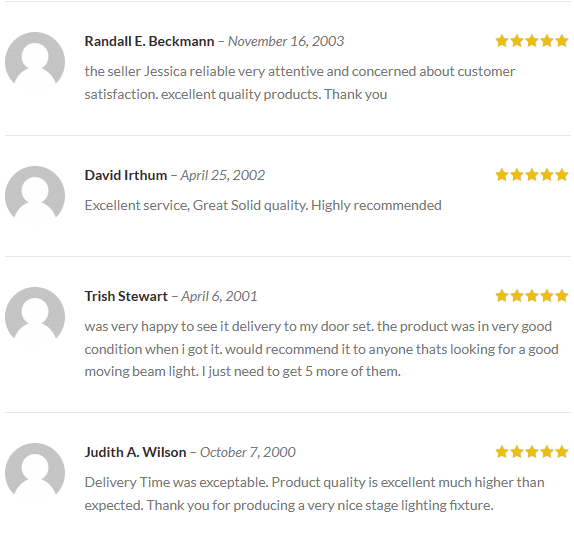
Task: Click the star rating on Judith's review
Action: pyautogui.click(x=532, y=452)
